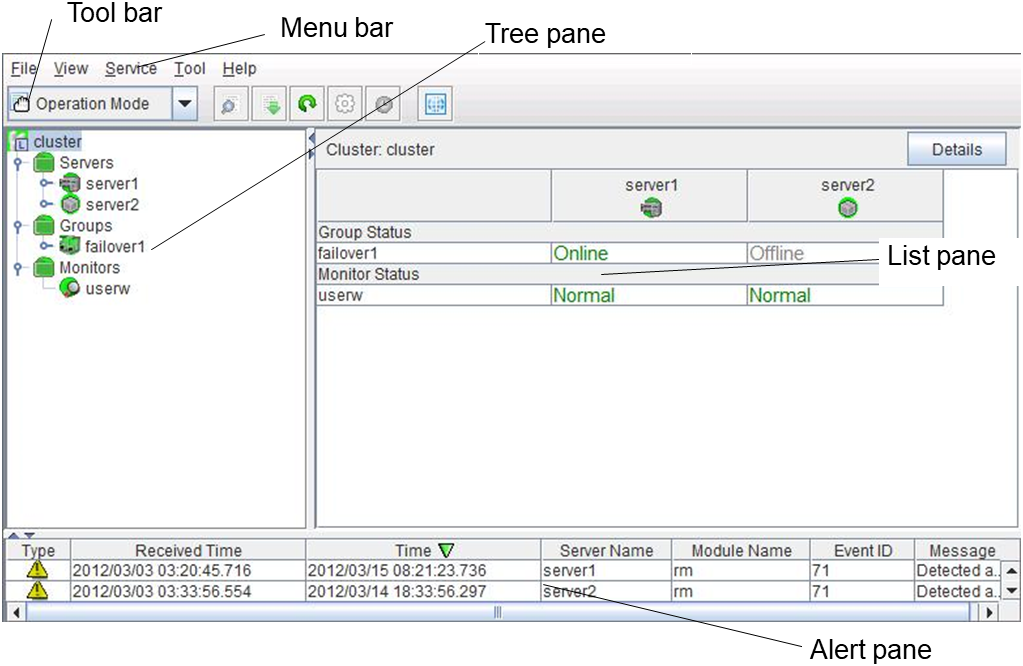1023x666 pixels.
Task: Select the cluster root tree item
Action: click(x=57, y=142)
